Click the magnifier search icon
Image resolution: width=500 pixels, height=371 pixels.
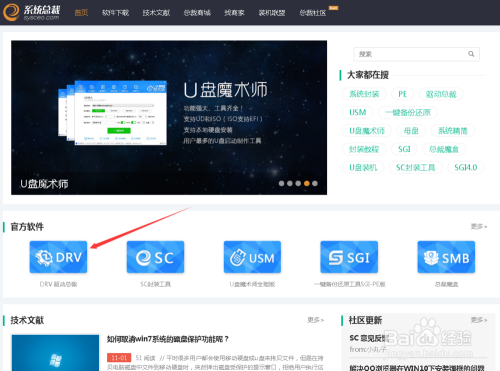coord(471,54)
